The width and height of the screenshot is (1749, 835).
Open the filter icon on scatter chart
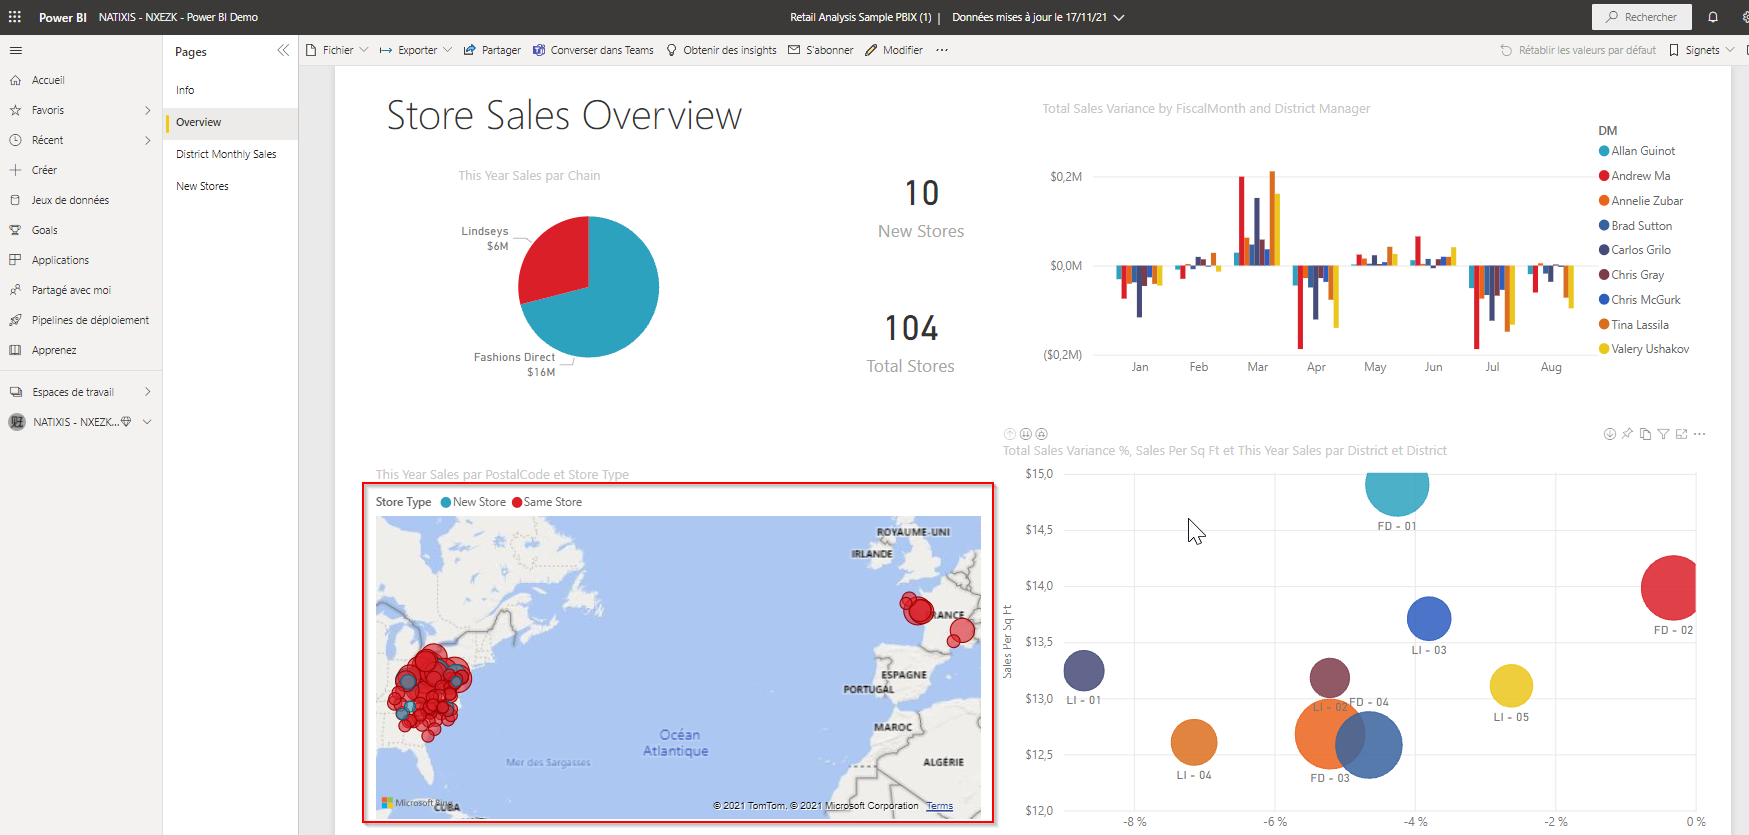coord(1664,434)
